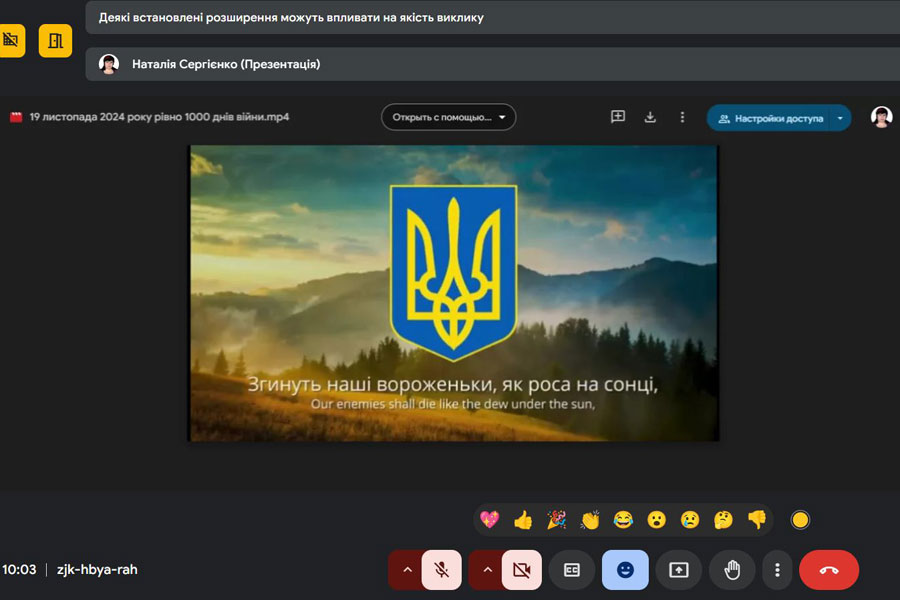Toggle the emoji reactions panel
900x600 pixels.
point(625,570)
